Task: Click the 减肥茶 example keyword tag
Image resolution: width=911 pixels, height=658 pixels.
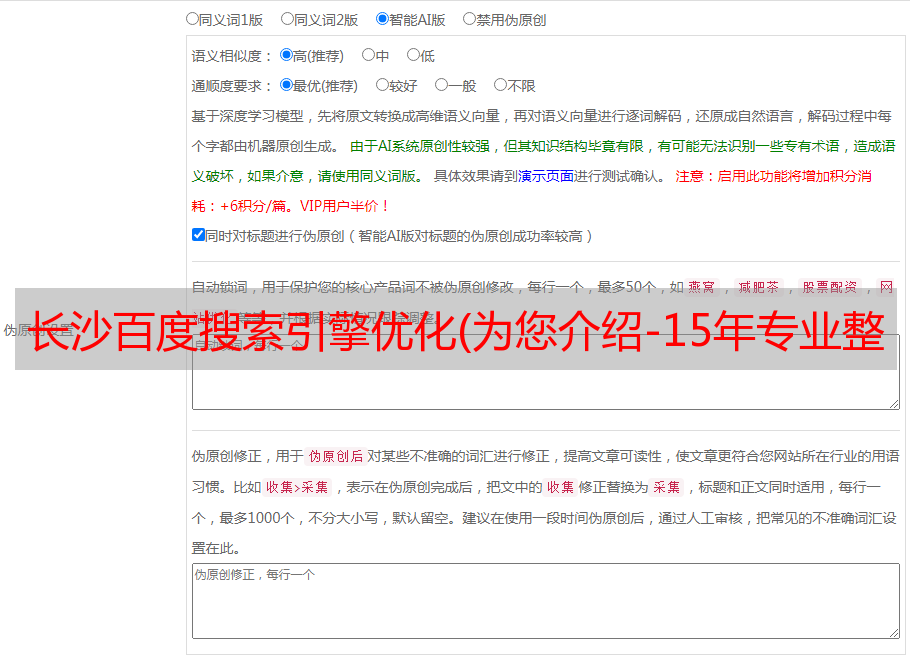Action: click(x=759, y=287)
